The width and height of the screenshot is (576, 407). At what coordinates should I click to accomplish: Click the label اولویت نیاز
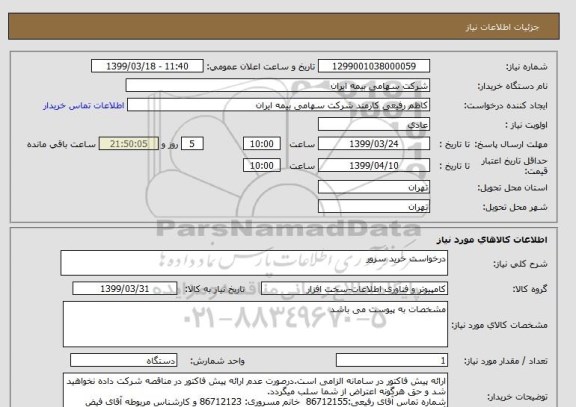(526, 125)
